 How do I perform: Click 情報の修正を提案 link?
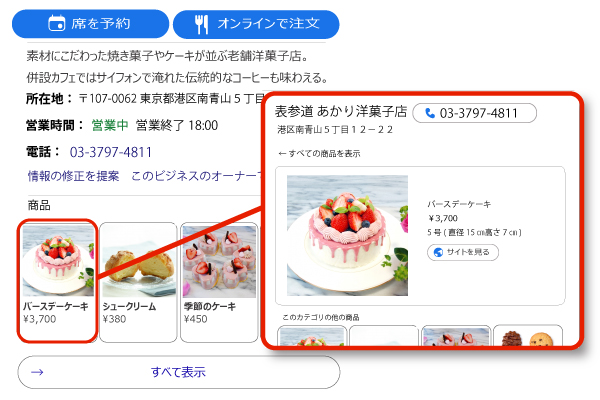point(73,176)
